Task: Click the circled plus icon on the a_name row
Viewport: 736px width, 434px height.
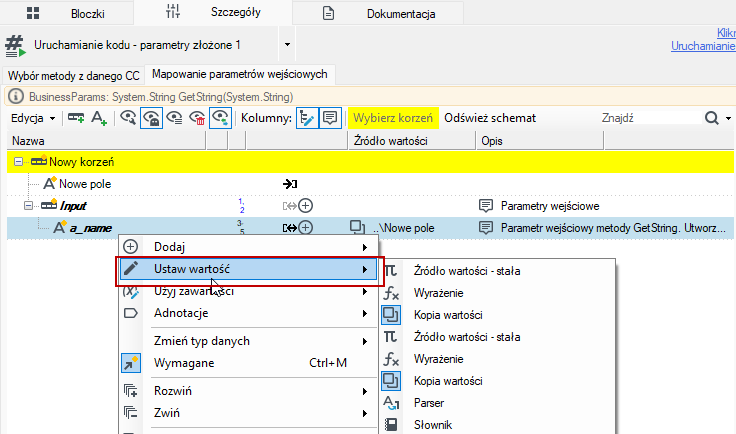Action: pyautogui.click(x=306, y=228)
